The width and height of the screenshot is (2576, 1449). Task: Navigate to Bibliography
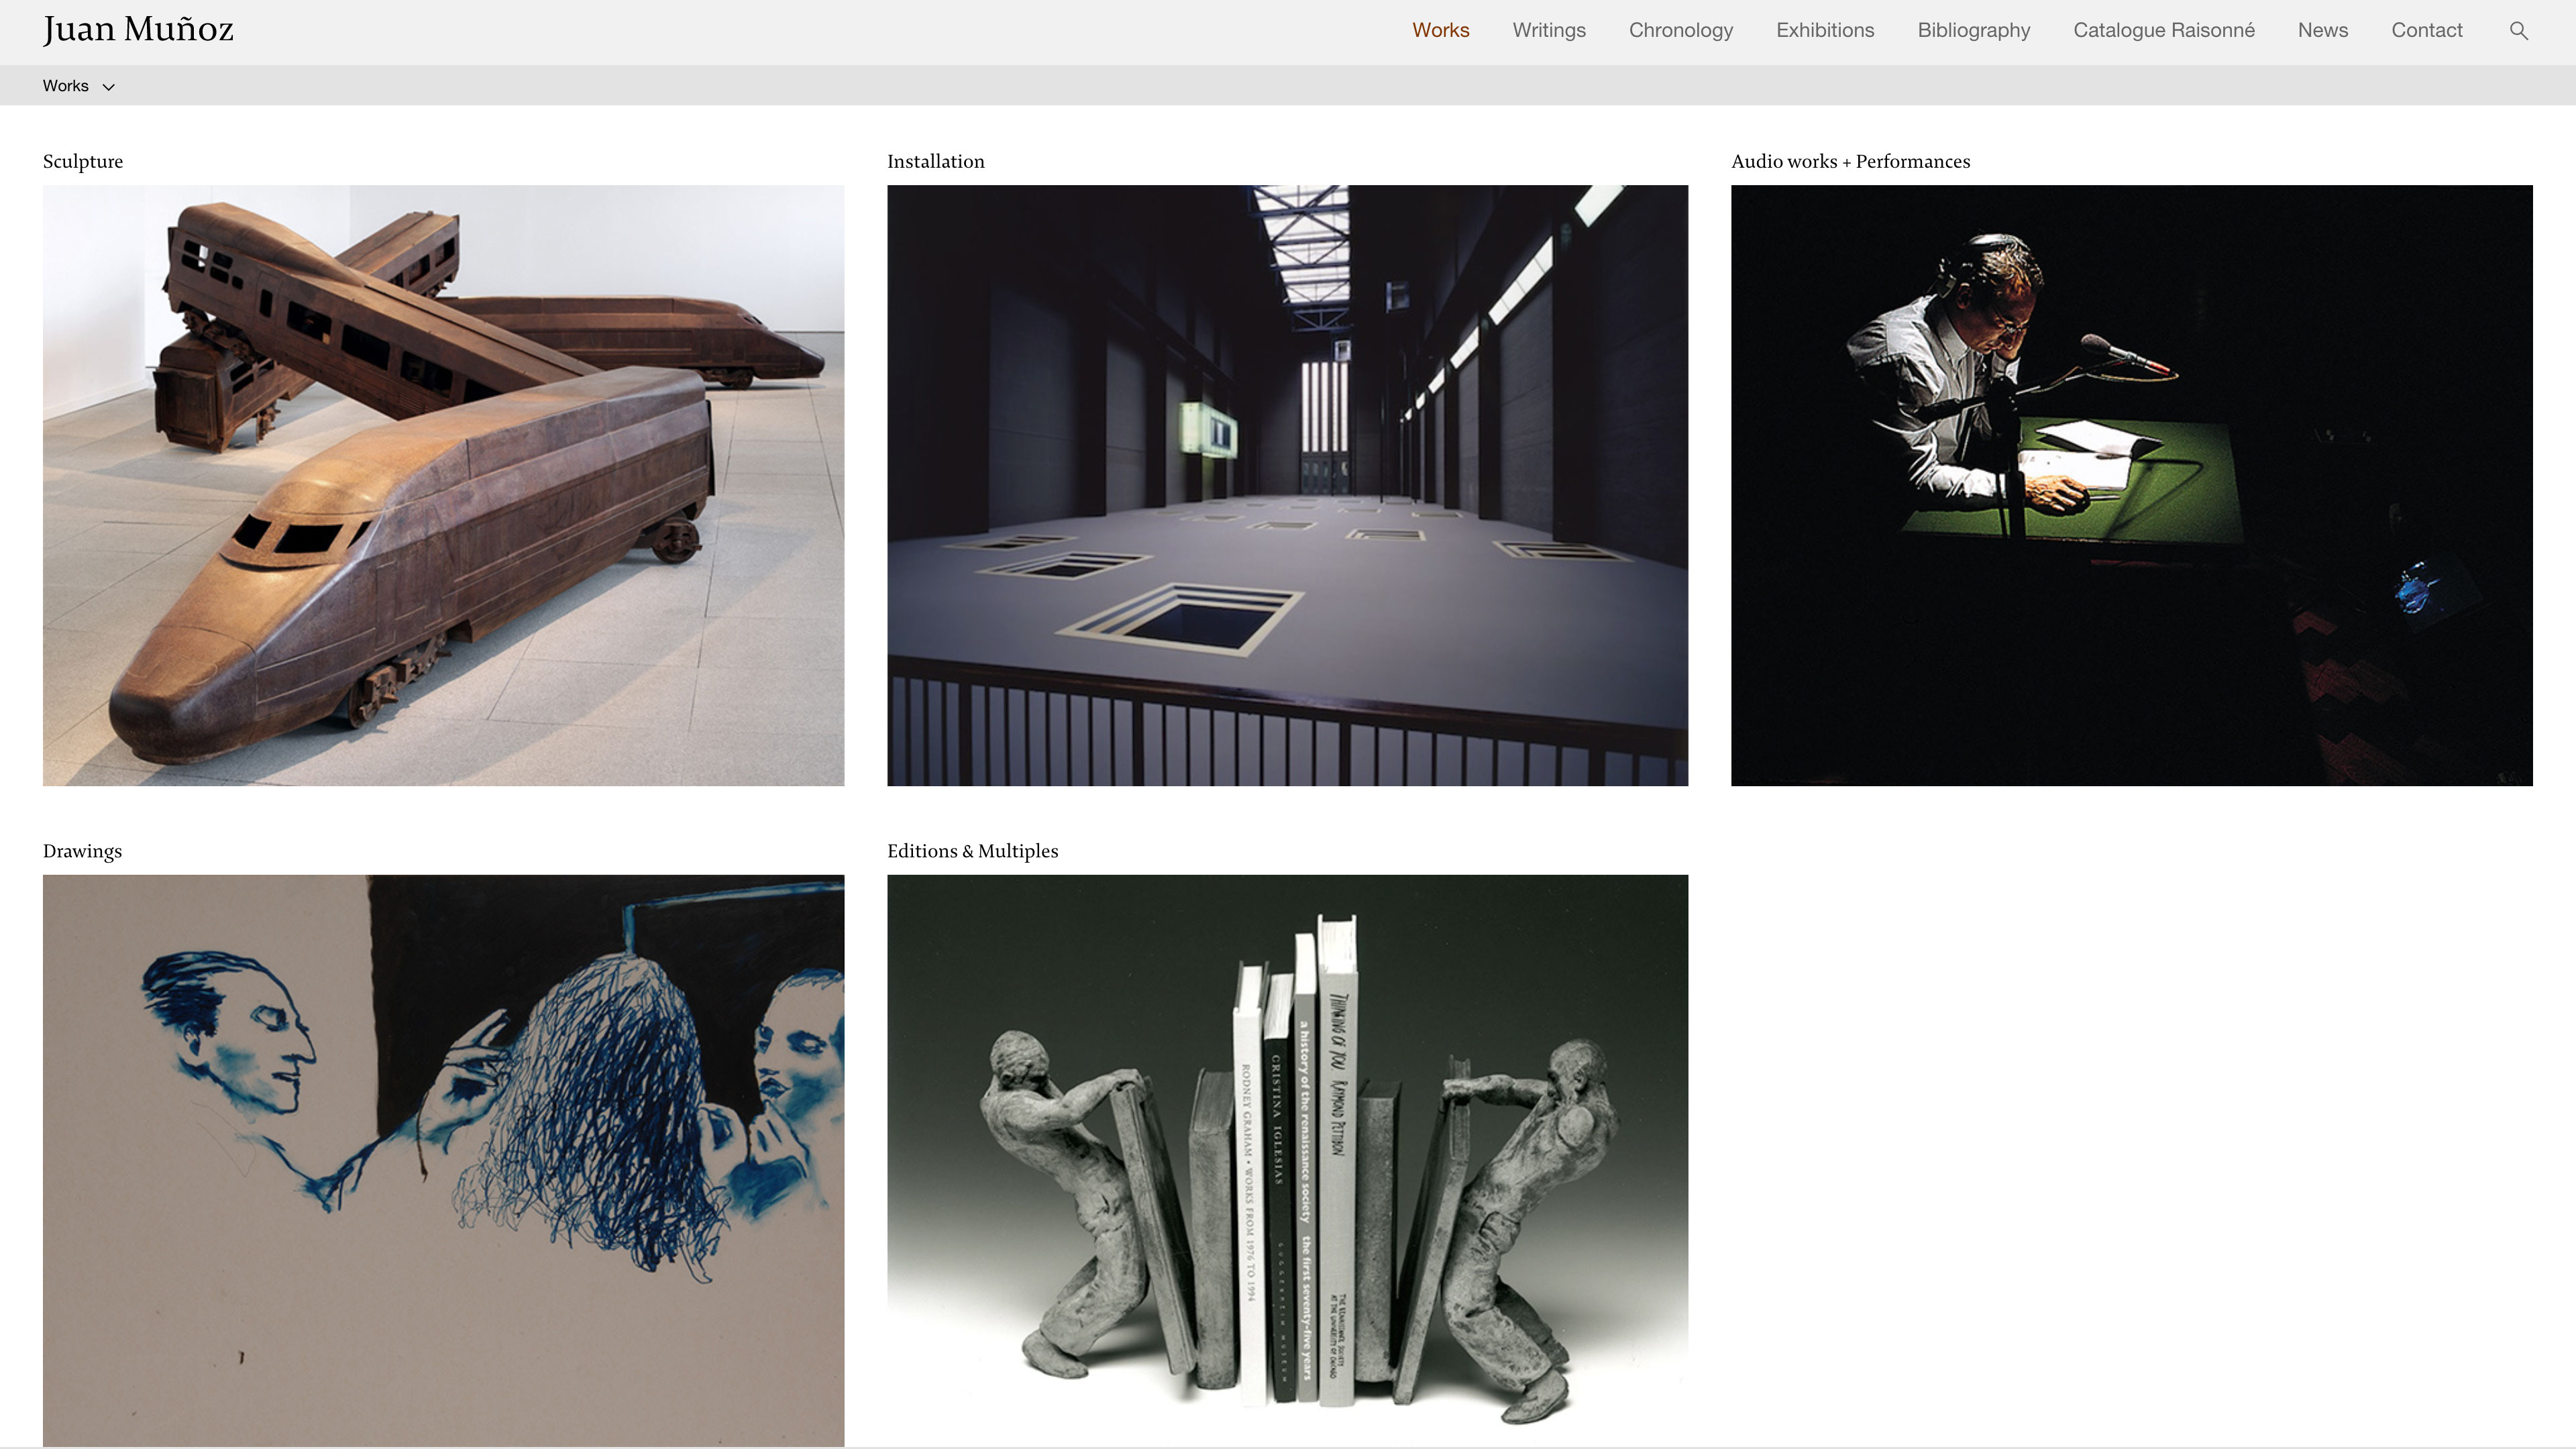pos(1973,30)
